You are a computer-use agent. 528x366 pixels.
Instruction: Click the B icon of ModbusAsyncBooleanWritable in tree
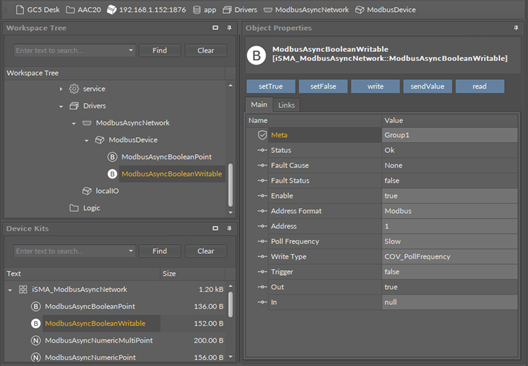click(112, 174)
